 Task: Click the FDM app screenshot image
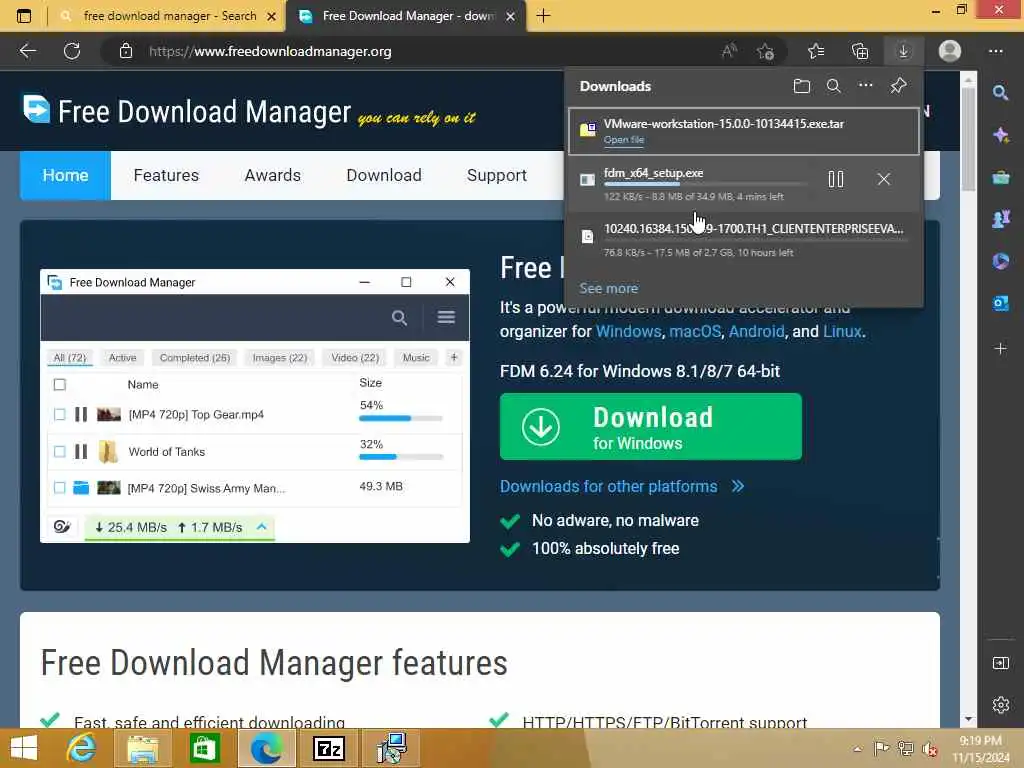[x=255, y=406]
